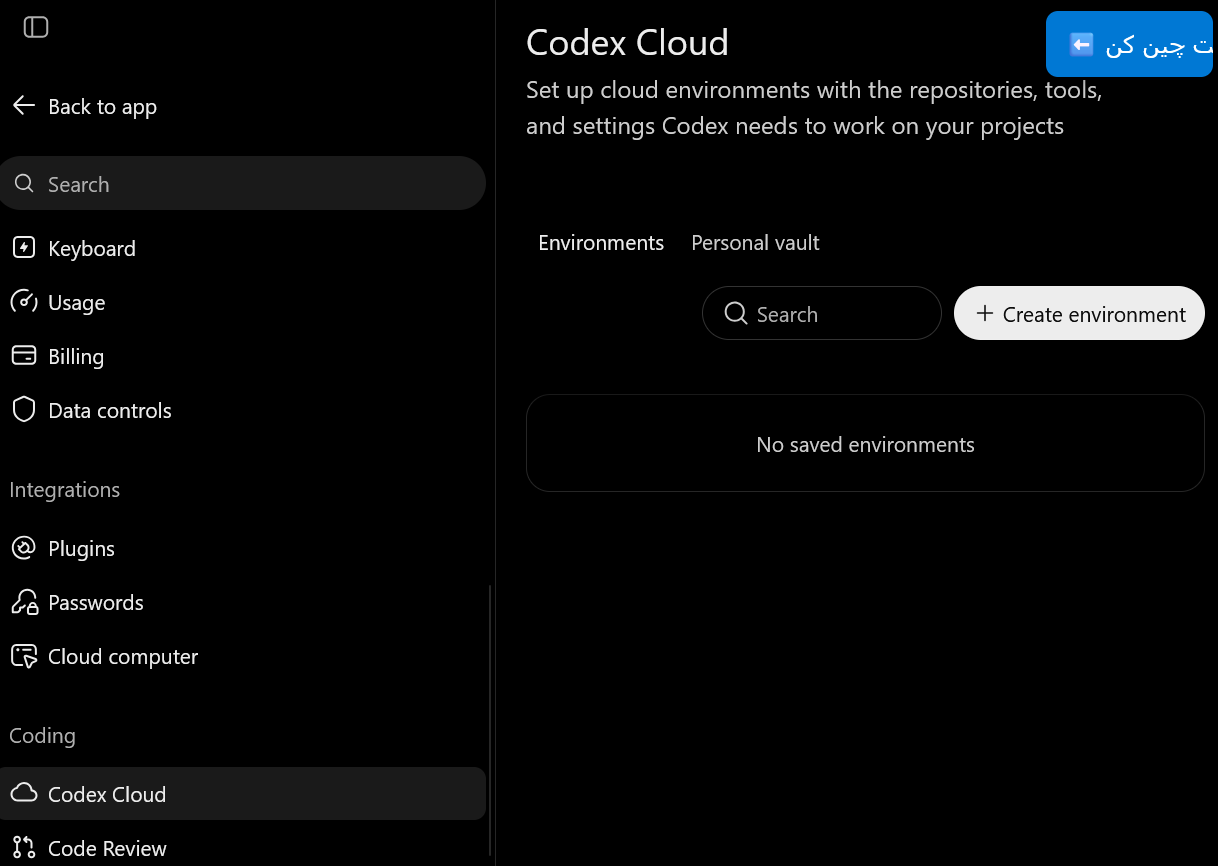Open Usage via its gauge icon
Viewport: 1218px width, 866px height.
(x=23, y=302)
